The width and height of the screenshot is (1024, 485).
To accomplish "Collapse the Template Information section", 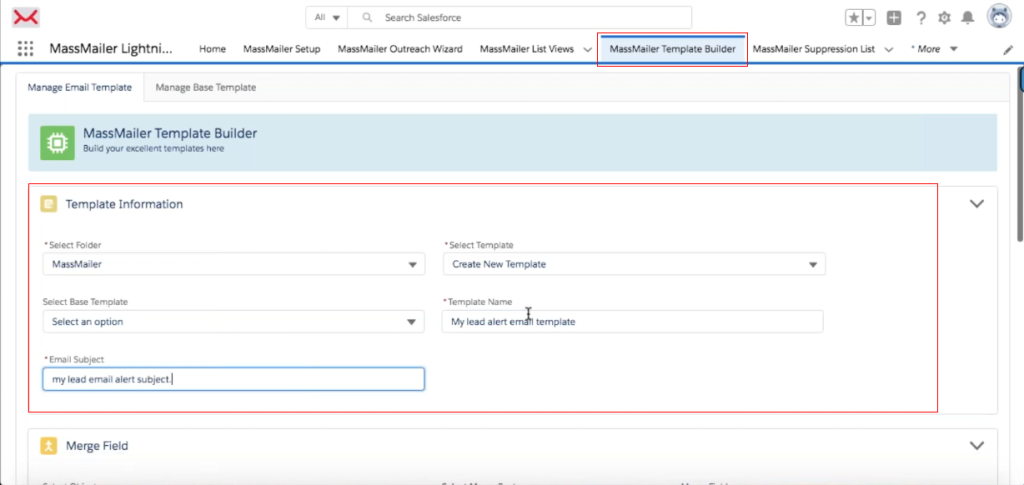I will click(976, 204).
